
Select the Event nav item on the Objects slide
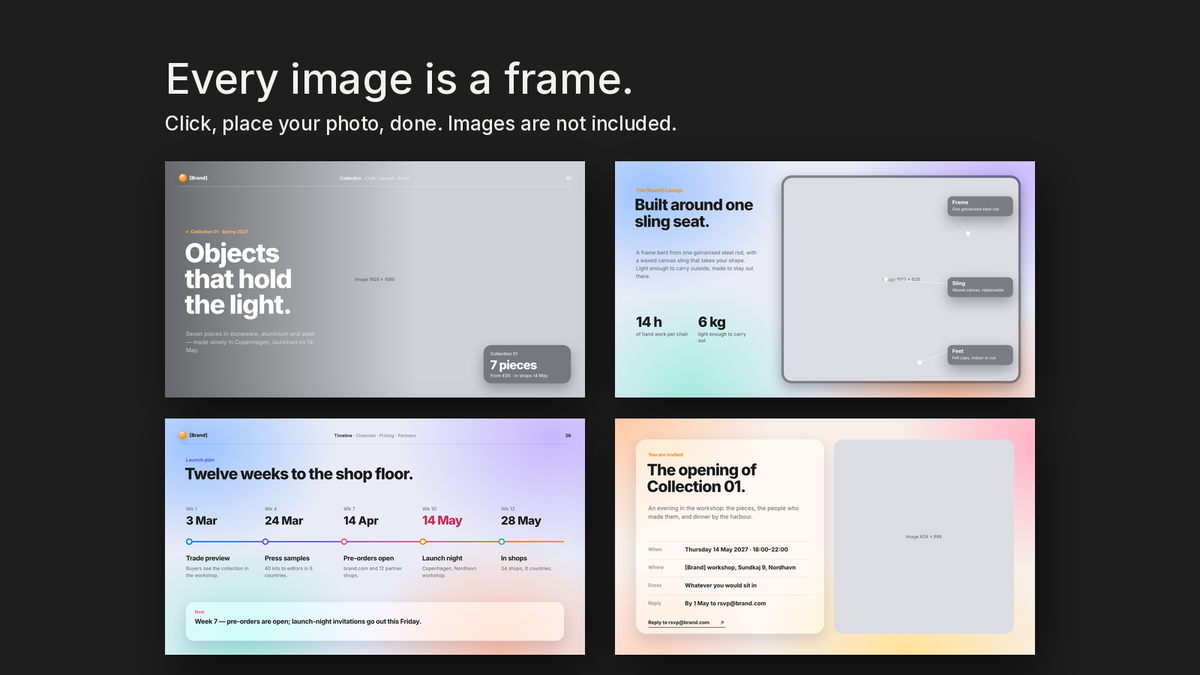[404, 178]
